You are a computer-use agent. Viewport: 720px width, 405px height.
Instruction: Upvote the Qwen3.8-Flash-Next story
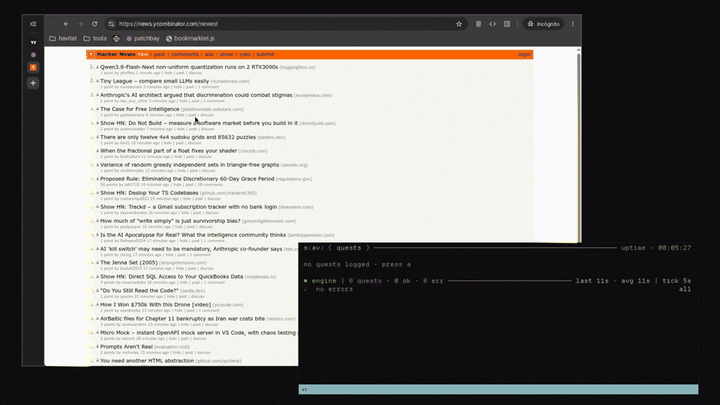point(97,67)
